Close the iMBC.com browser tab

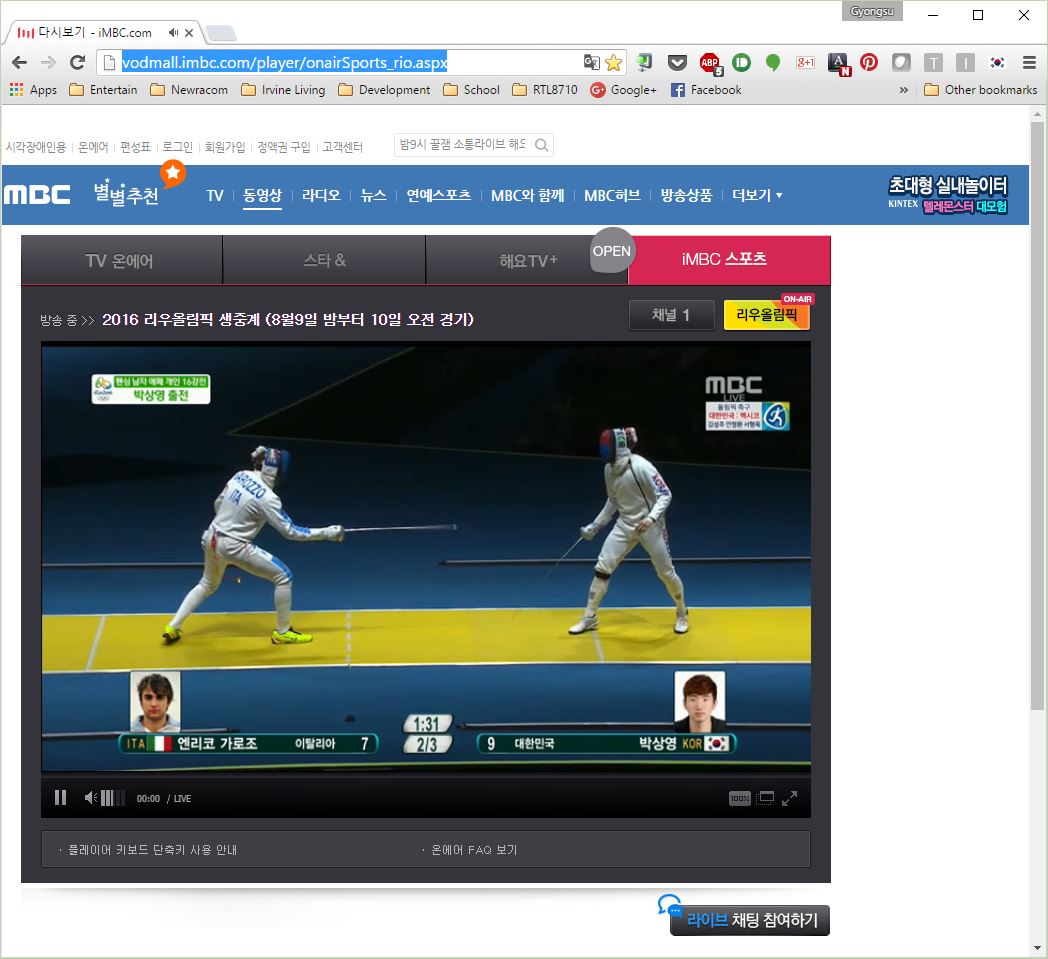pos(189,33)
